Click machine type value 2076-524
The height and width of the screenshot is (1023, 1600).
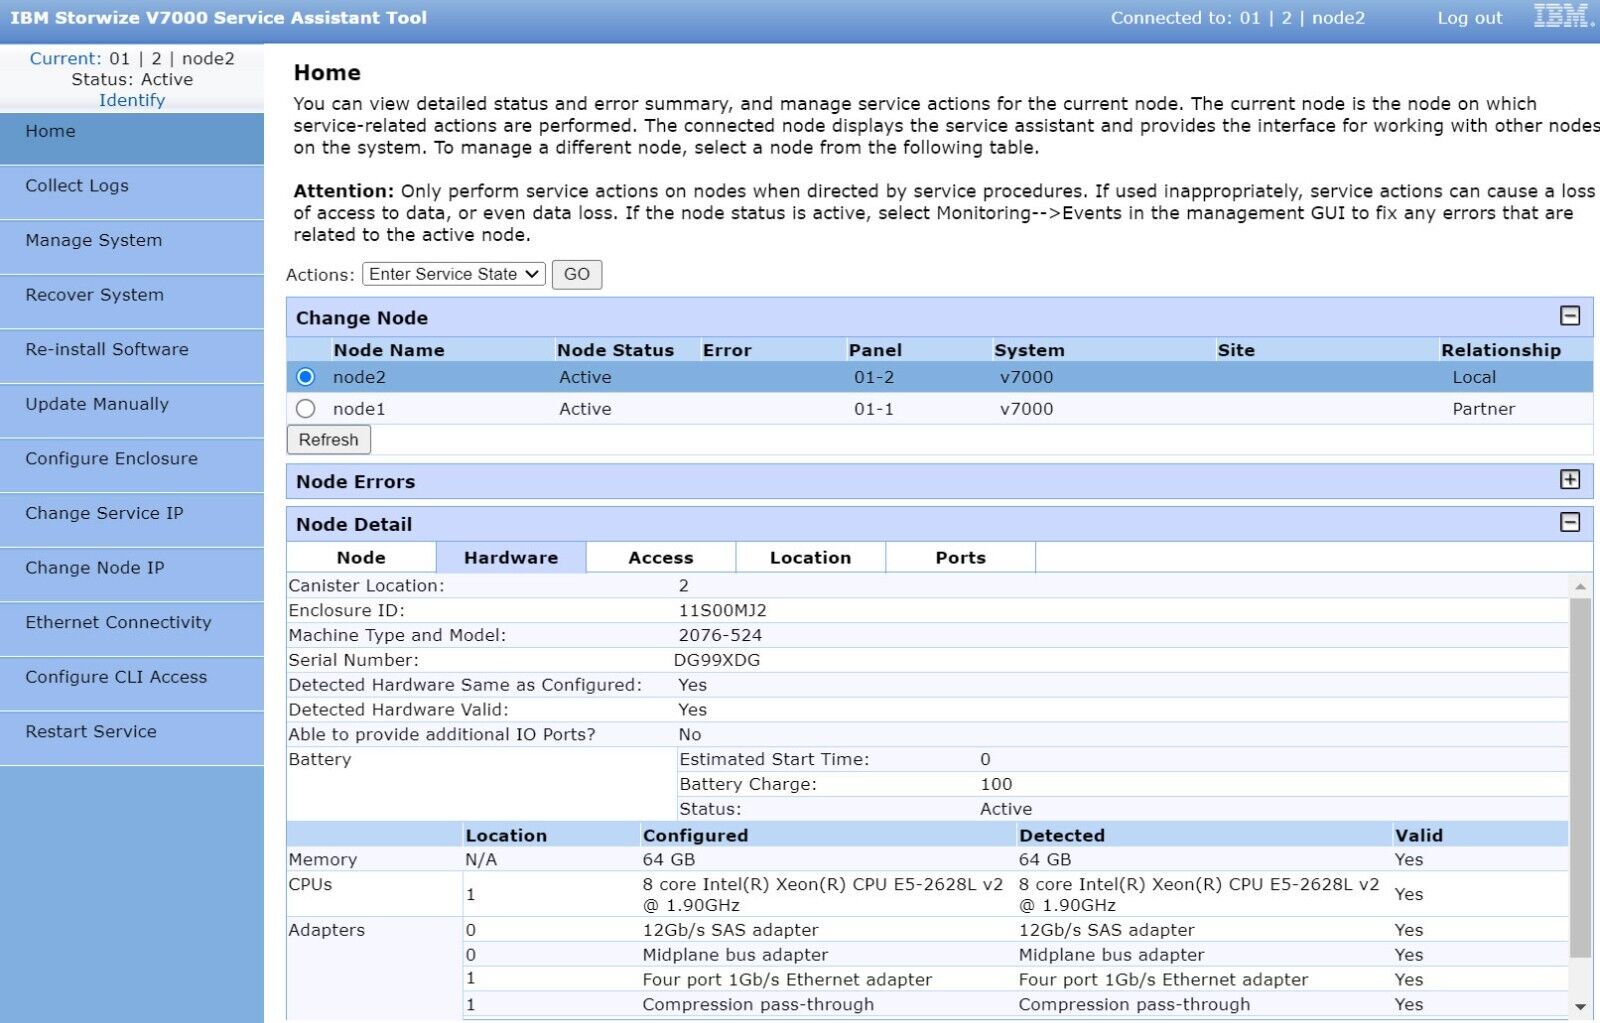pos(720,635)
